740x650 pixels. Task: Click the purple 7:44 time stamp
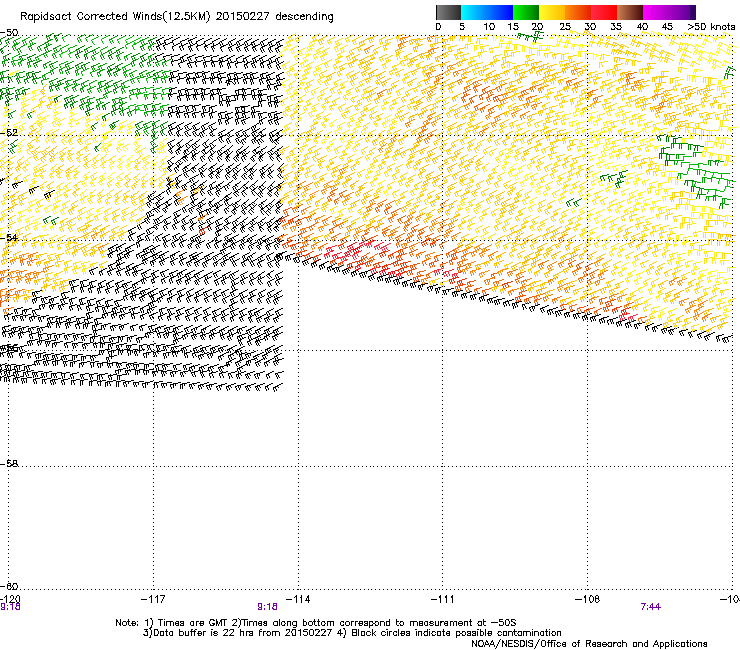tap(650, 607)
